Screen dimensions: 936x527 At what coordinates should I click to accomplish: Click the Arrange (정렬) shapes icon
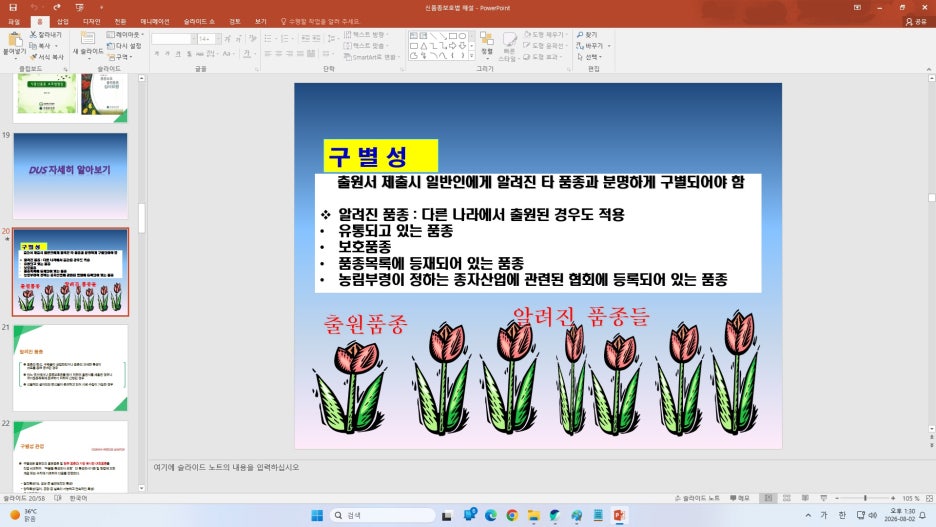tap(487, 39)
